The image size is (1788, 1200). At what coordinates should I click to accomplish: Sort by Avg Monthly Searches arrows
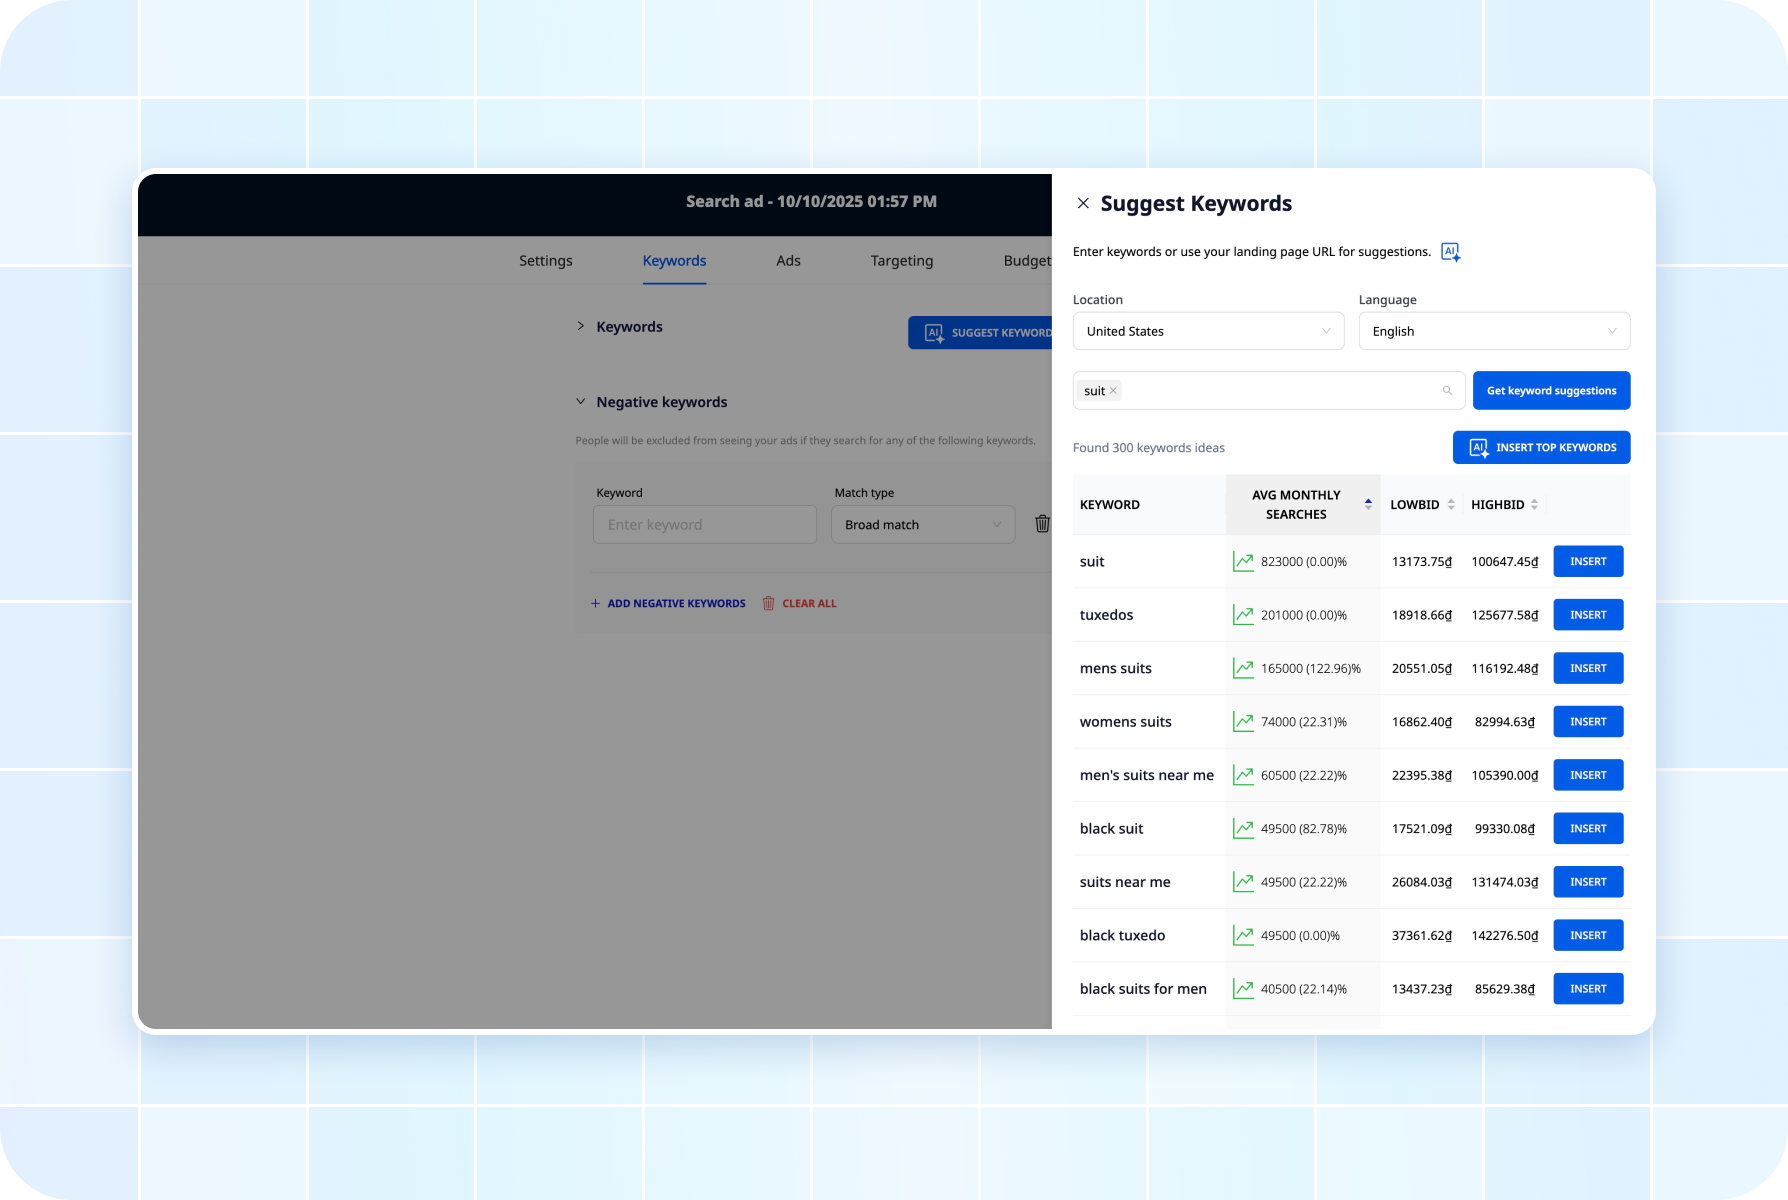coord(1368,504)
